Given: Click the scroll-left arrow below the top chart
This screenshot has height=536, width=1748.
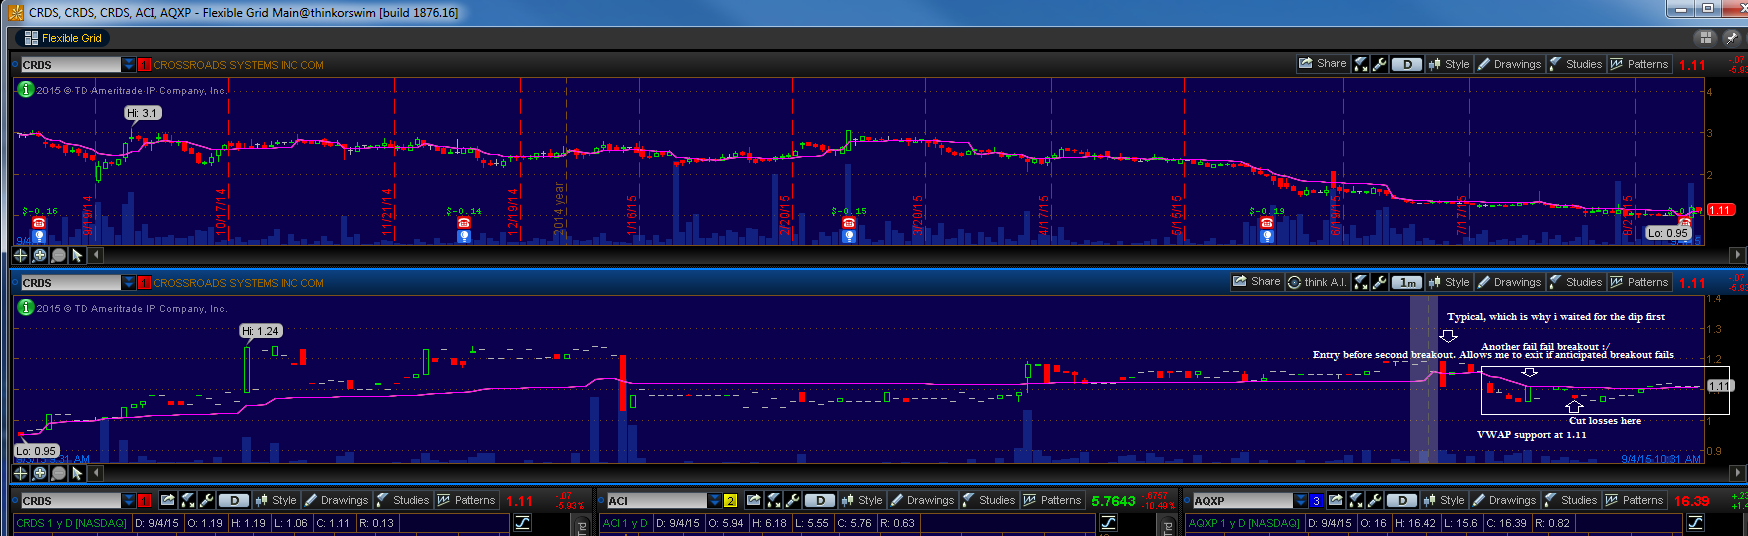Looking at the screenshot, I should (x=97, y=255).
